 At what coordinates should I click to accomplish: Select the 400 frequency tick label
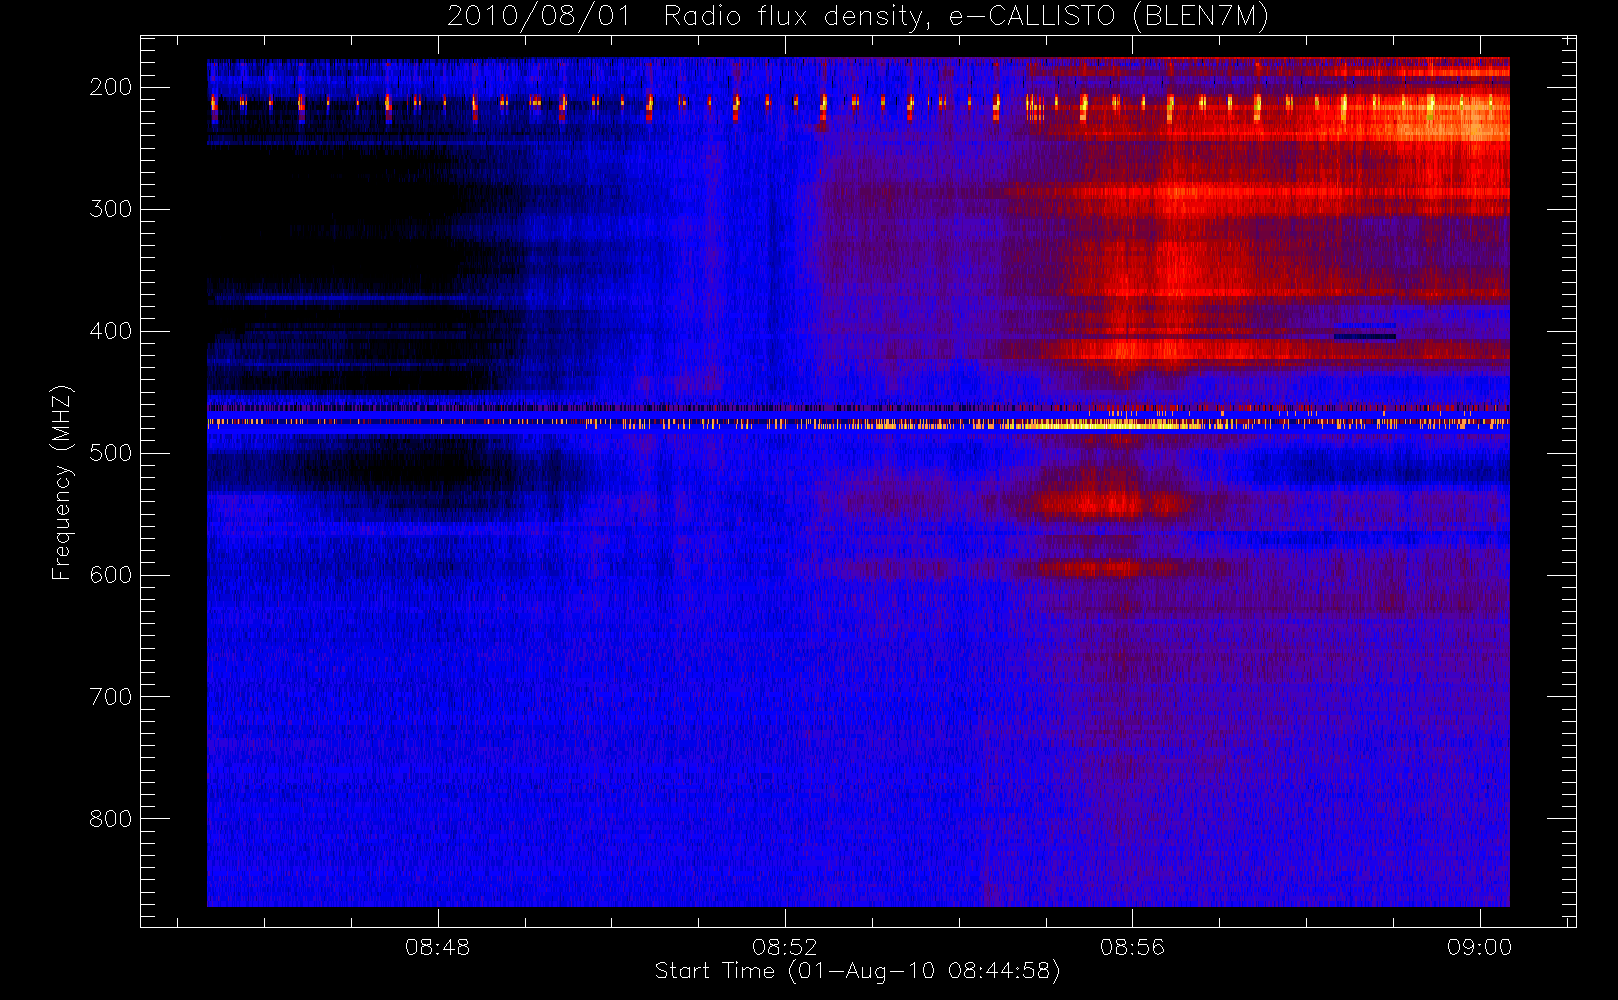(x=110, y=331)
